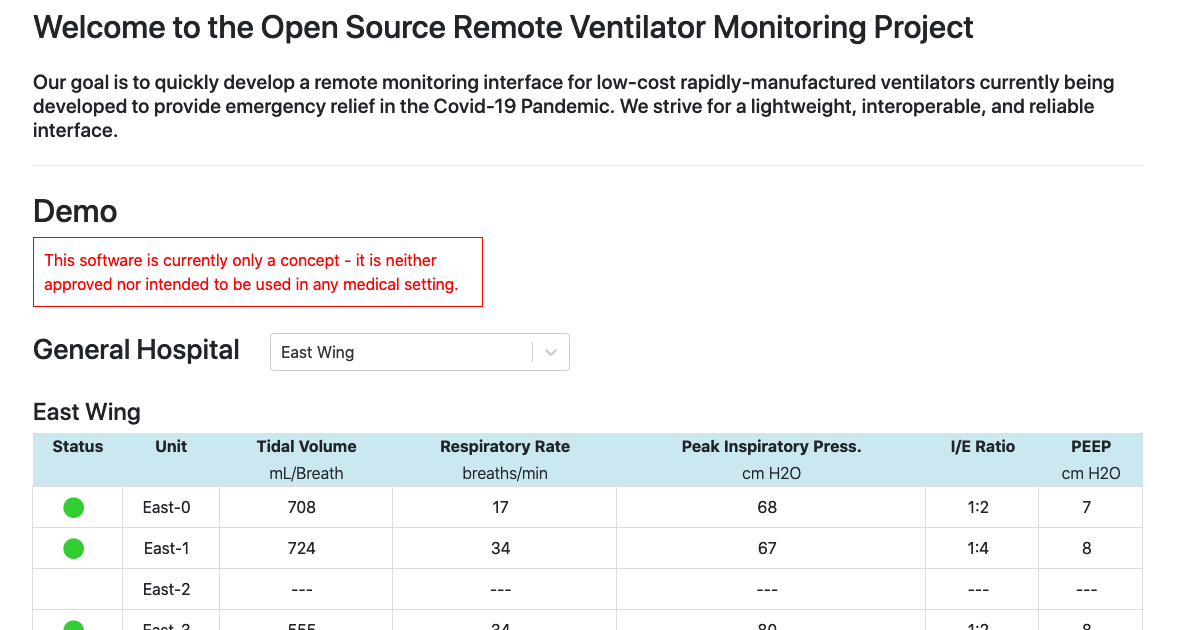This screenshot has width=1200, height=630.
Task: Click the green status indicator for East-0
Action: [73, 507]
